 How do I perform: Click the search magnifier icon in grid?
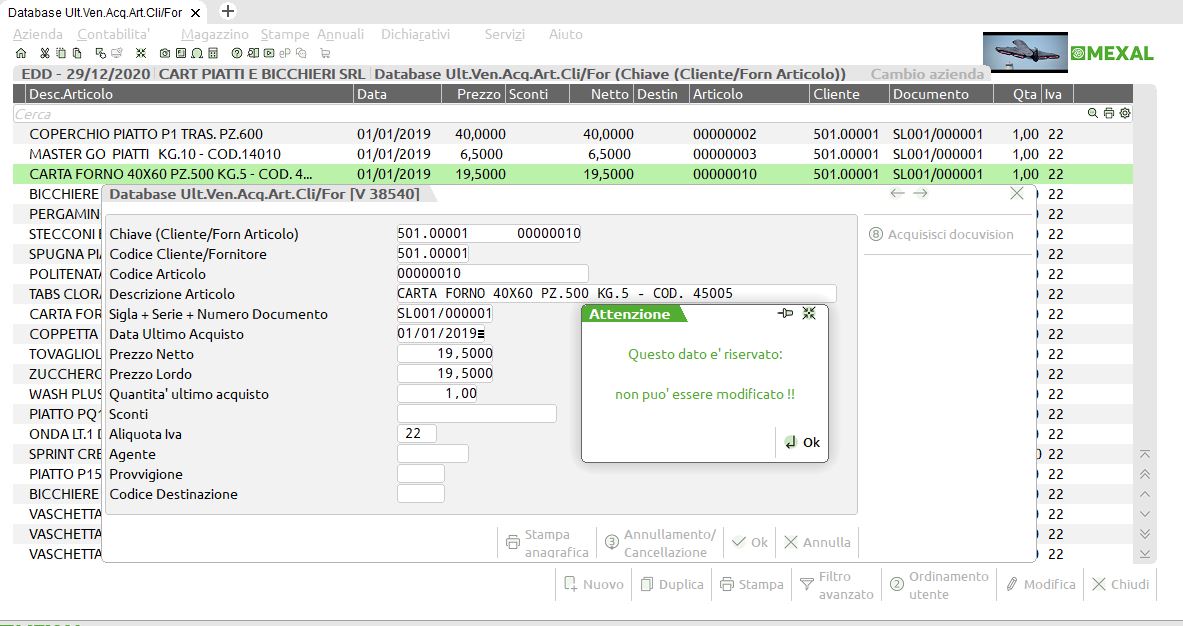click(x=1093, y=114)
